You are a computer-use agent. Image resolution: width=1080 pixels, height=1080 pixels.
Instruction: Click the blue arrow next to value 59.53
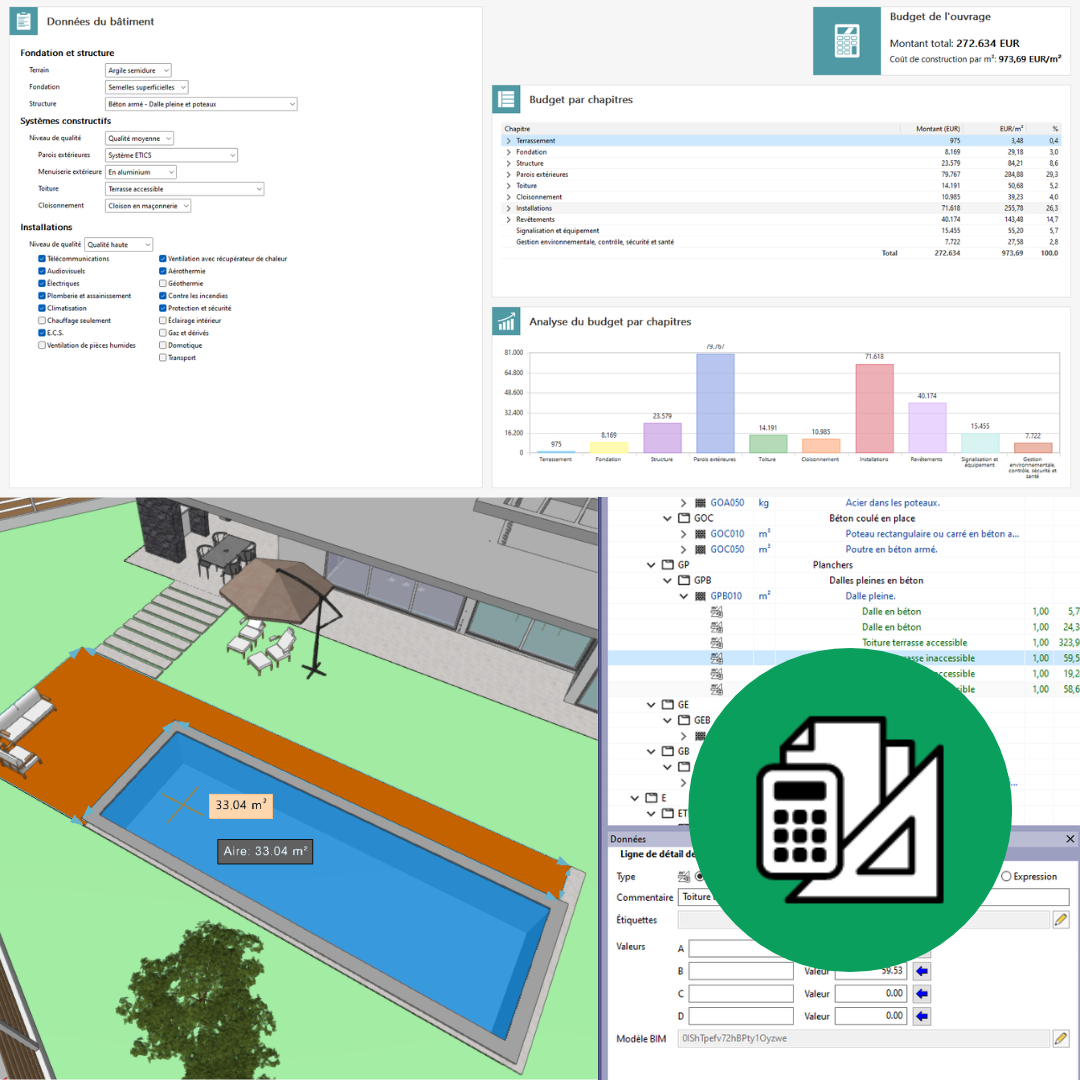pyautogui.click(x=923, y=970)
